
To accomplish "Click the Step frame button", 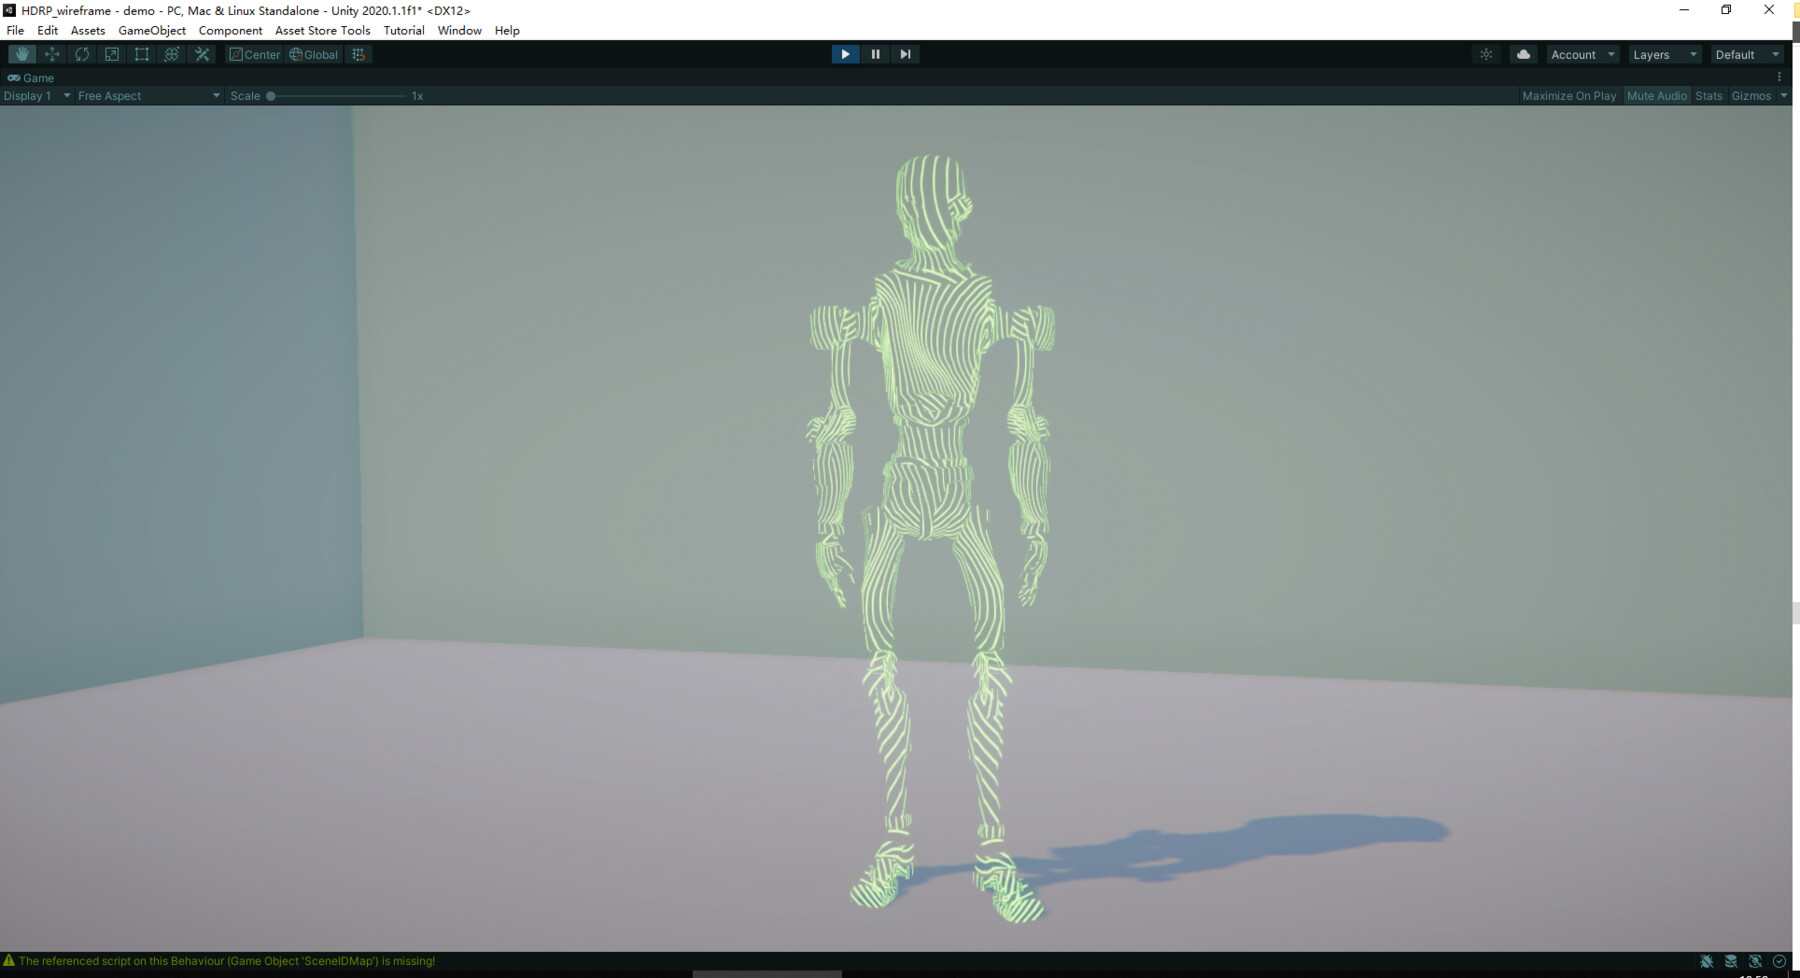I will click(x=905, y=54).
